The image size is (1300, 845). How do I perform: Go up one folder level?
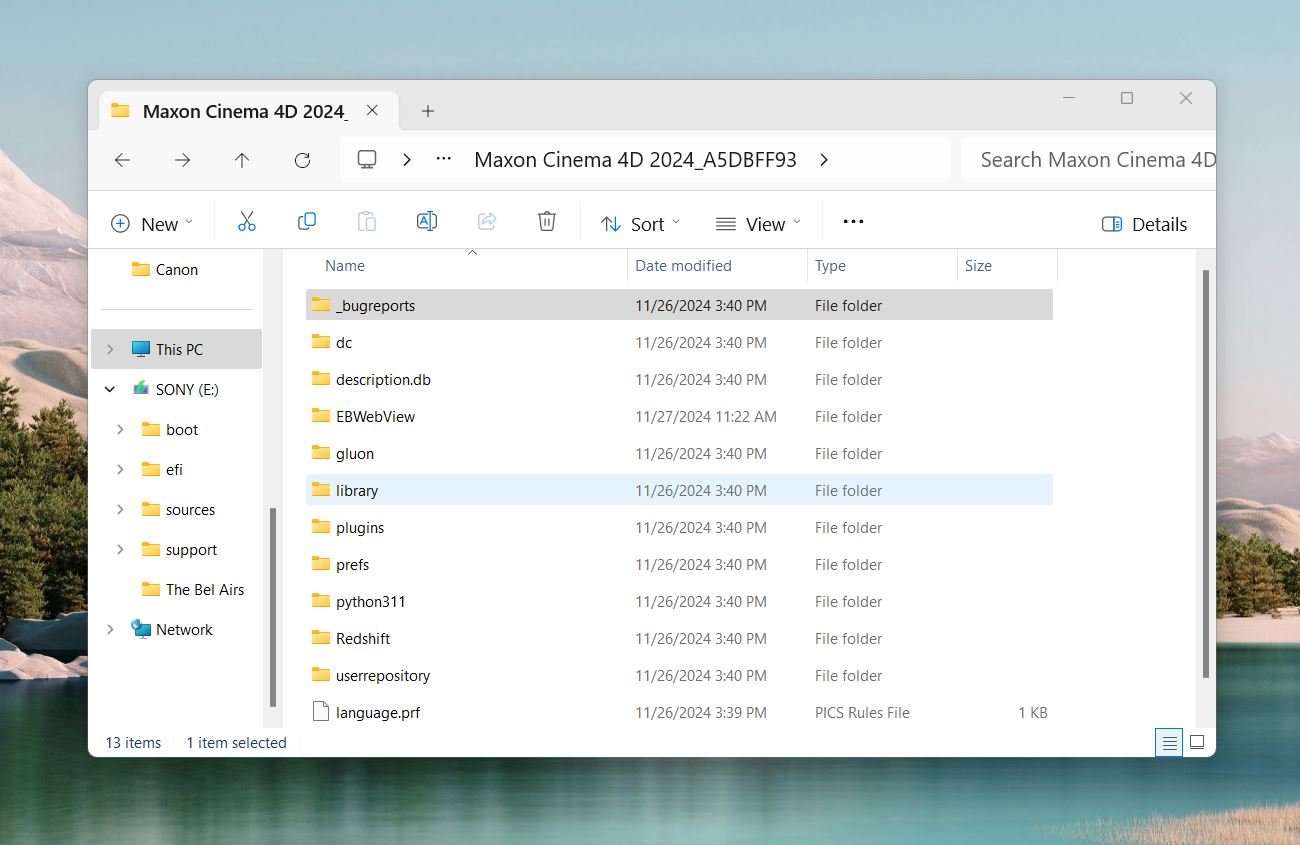pyautogui.click(x=242, y=160)
